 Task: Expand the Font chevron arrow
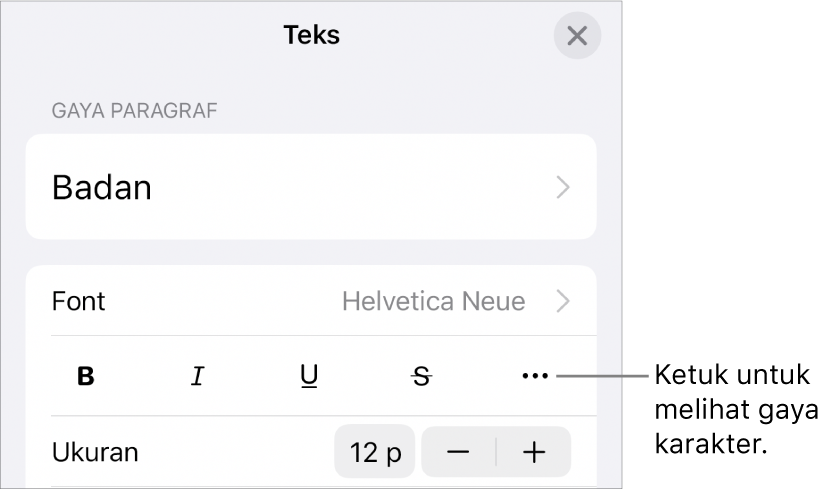point(563,301)
